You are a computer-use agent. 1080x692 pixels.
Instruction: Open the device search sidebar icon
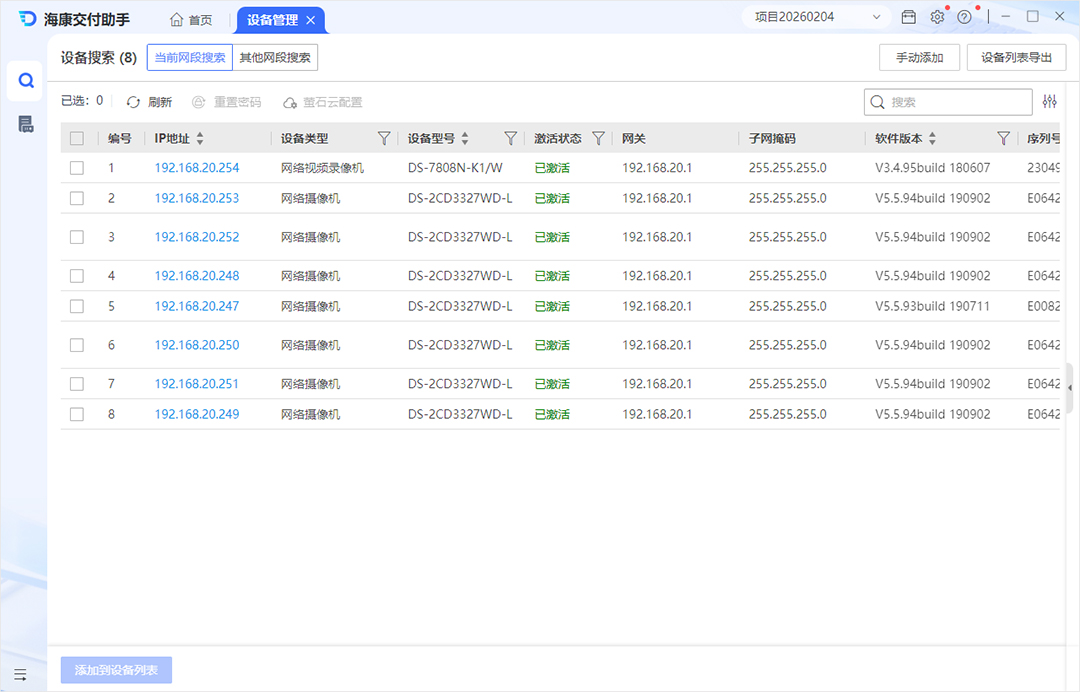click(26, 81)
